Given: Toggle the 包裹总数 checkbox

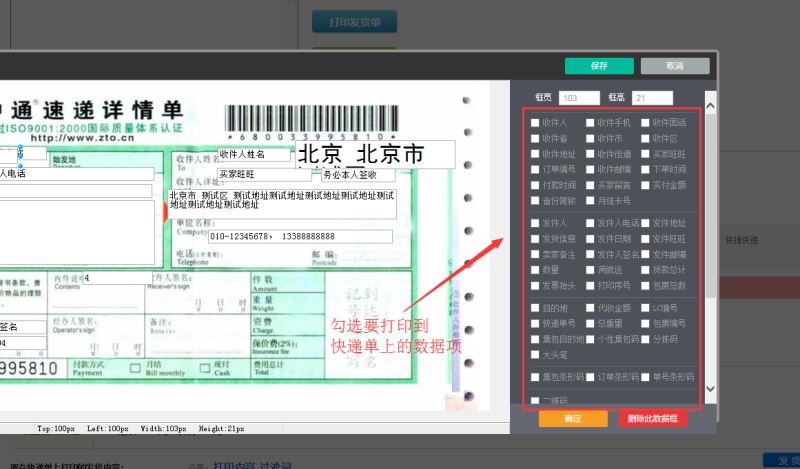Looking at the screenshot, I should pos(645,286).
